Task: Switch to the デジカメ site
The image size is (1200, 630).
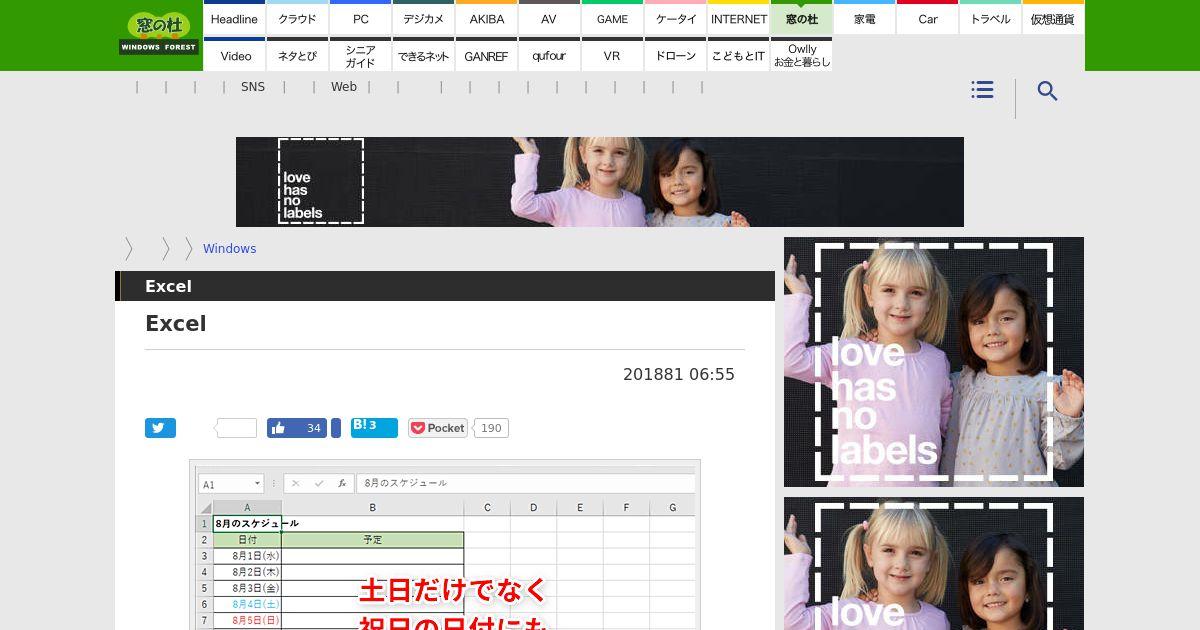Action: (x=423, y=18)
